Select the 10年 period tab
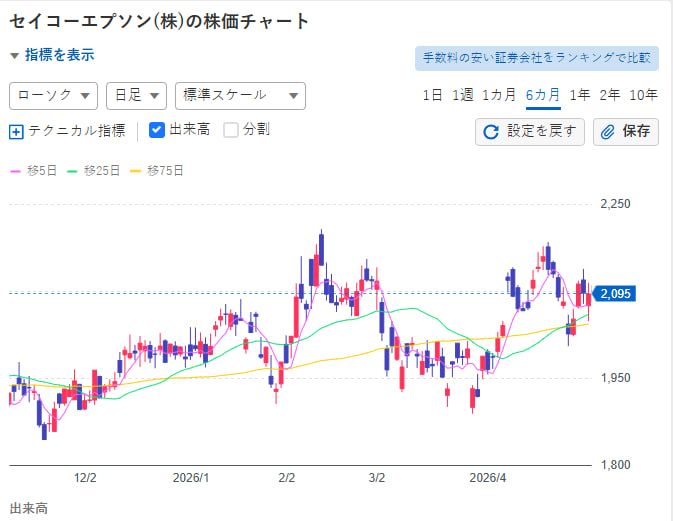This screenshot has height=521, width=673. [x=643, y=95]
